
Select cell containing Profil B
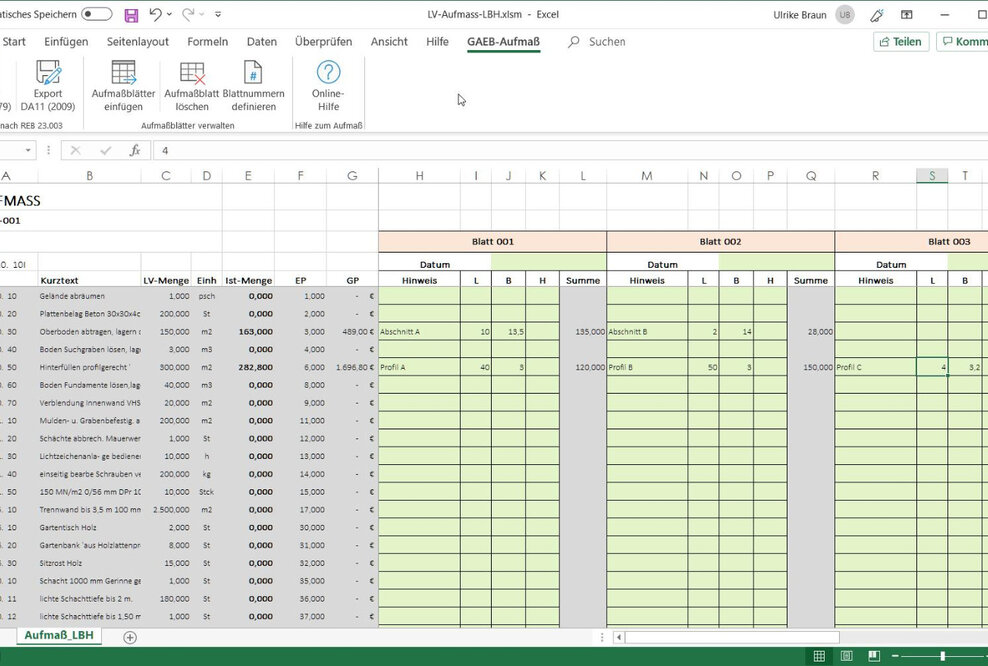(646, 367)
